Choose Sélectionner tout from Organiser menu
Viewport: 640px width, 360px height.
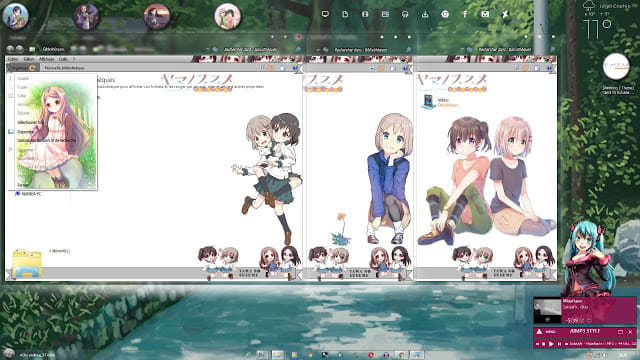click(x=31, y=122)
